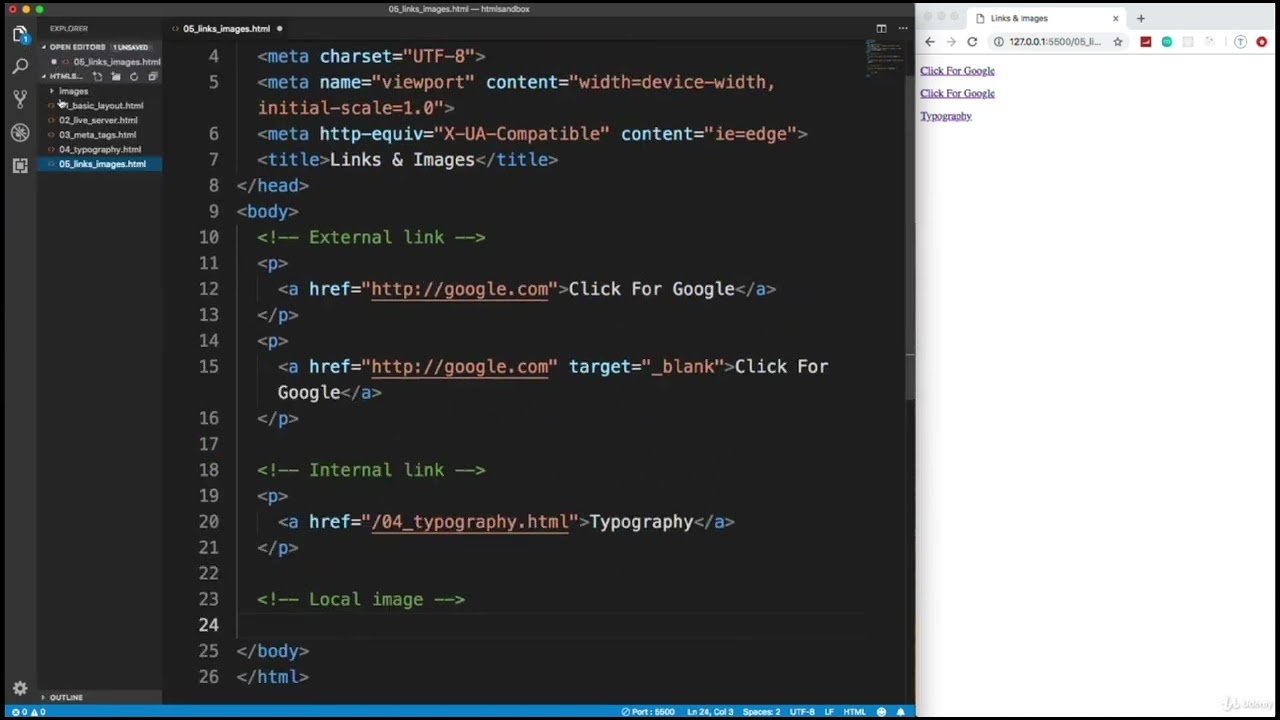This screenshot has height=720, width=1280.
Task: Click the circled T profile icon in Chrome
Action: click(x=1240, y=42)
